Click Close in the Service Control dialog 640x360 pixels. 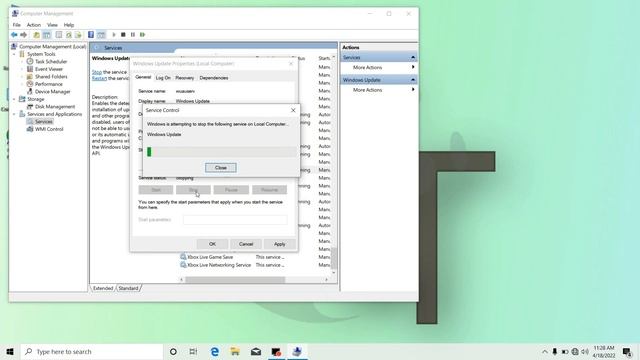(x=221, y=168)
